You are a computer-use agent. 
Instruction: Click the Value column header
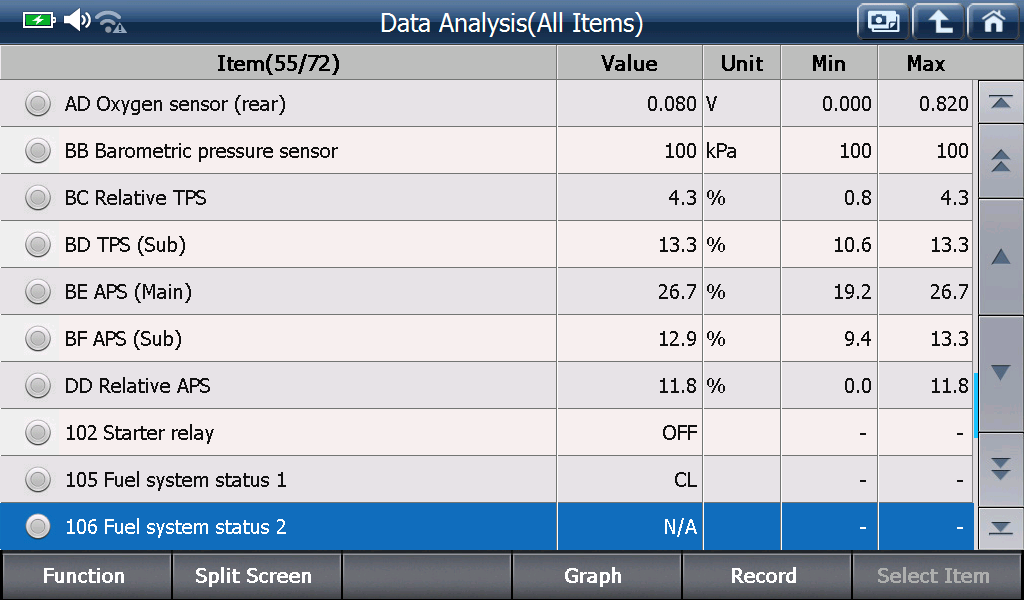pyautogui.click(x=630, y=63)
